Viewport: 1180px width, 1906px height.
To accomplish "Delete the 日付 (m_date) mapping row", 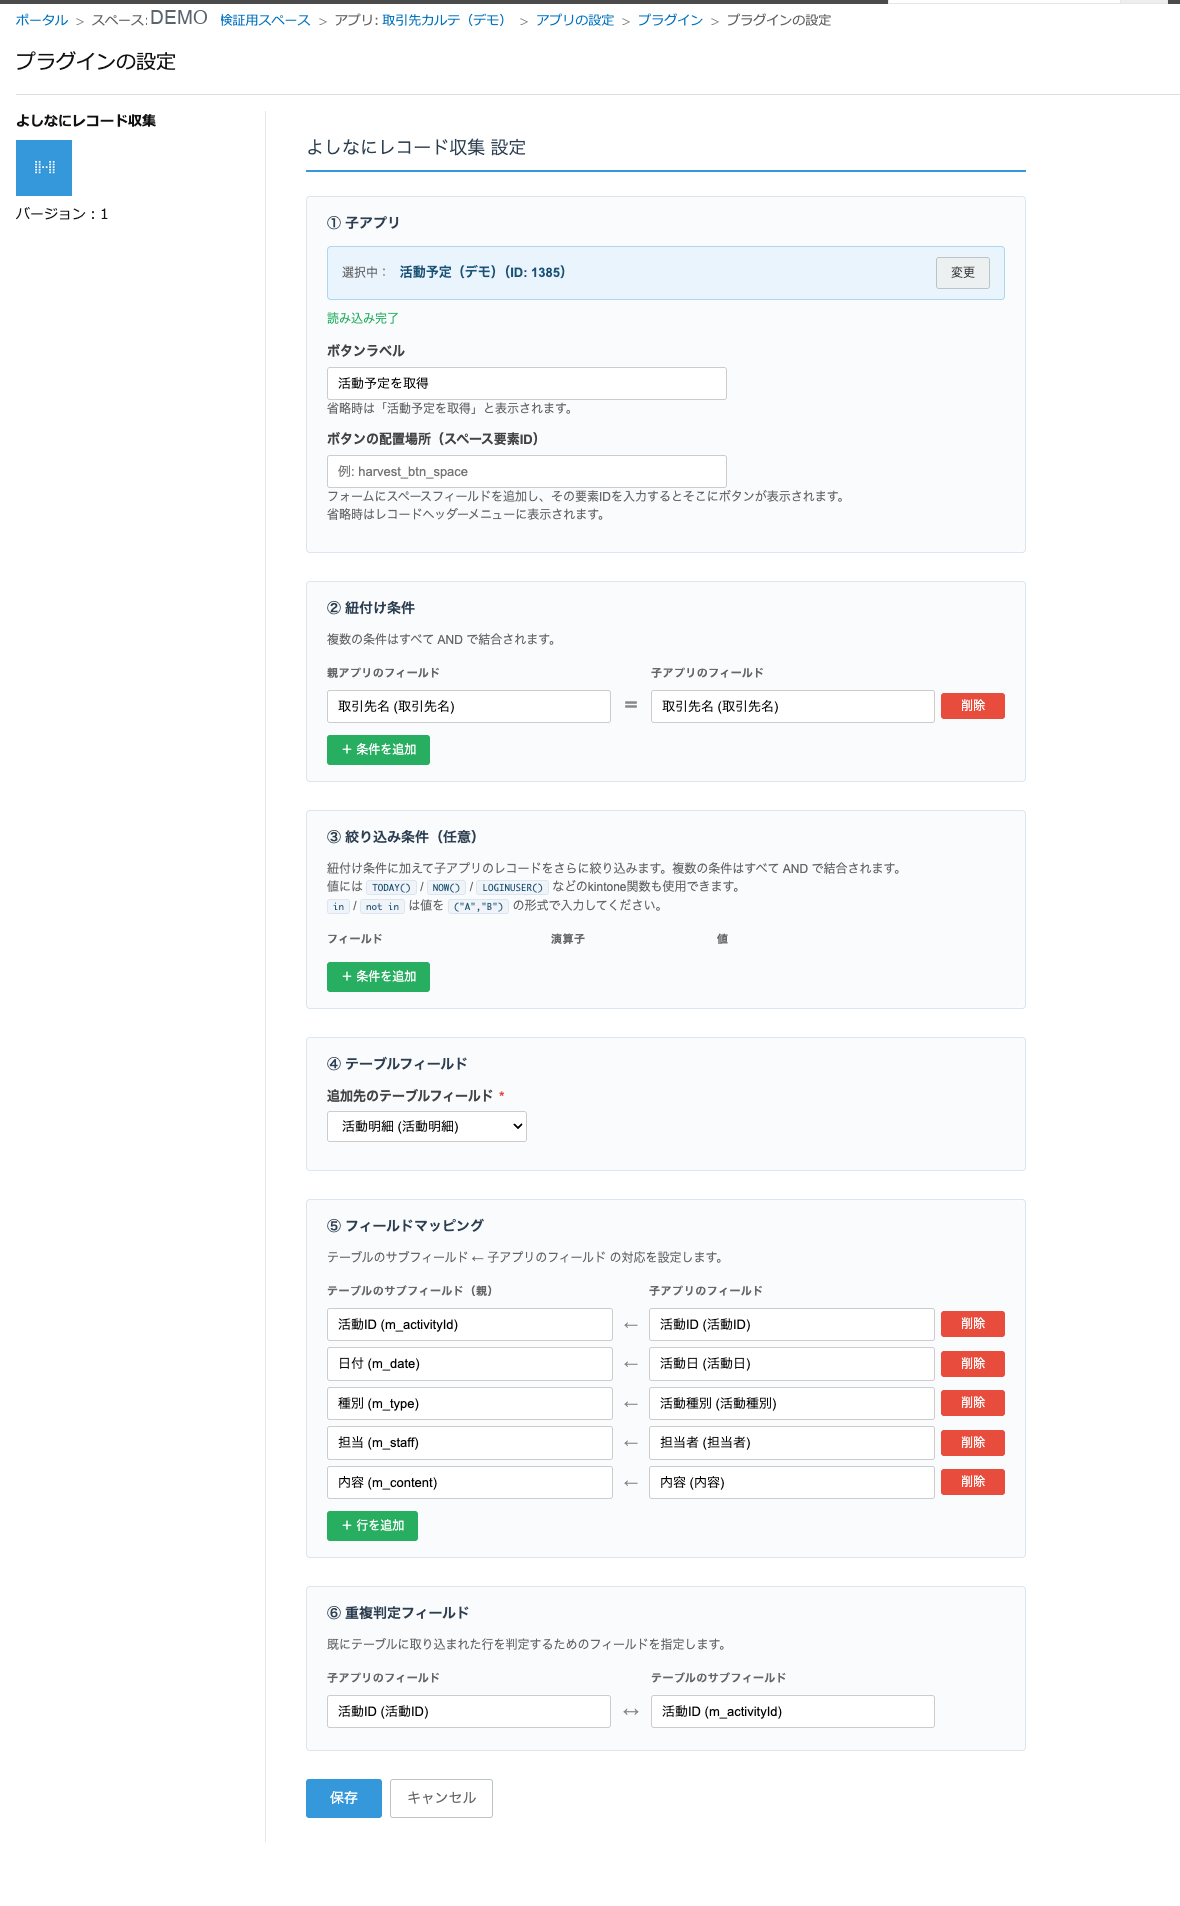I will [973, 1364].
